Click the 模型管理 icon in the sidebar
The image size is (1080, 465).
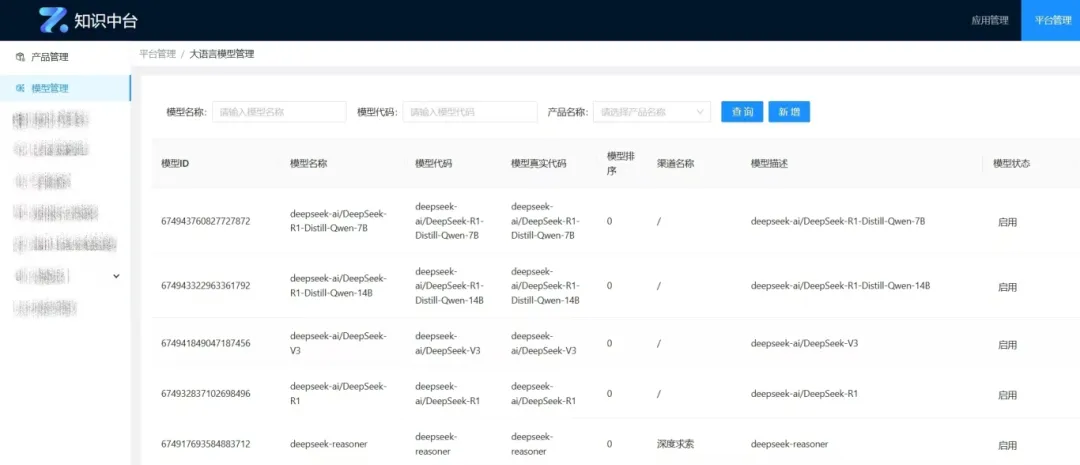(x=20, y=88)
